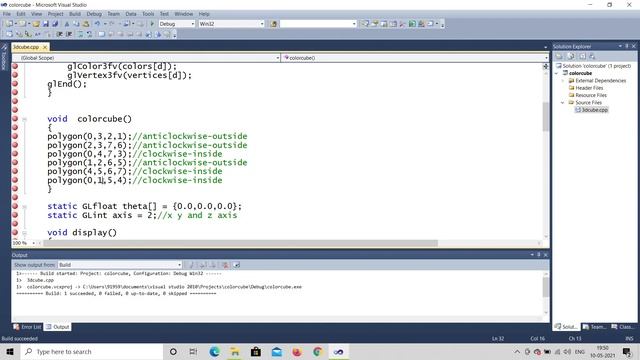Close the 3dcube.cpp editor tab

pos(45,47)
